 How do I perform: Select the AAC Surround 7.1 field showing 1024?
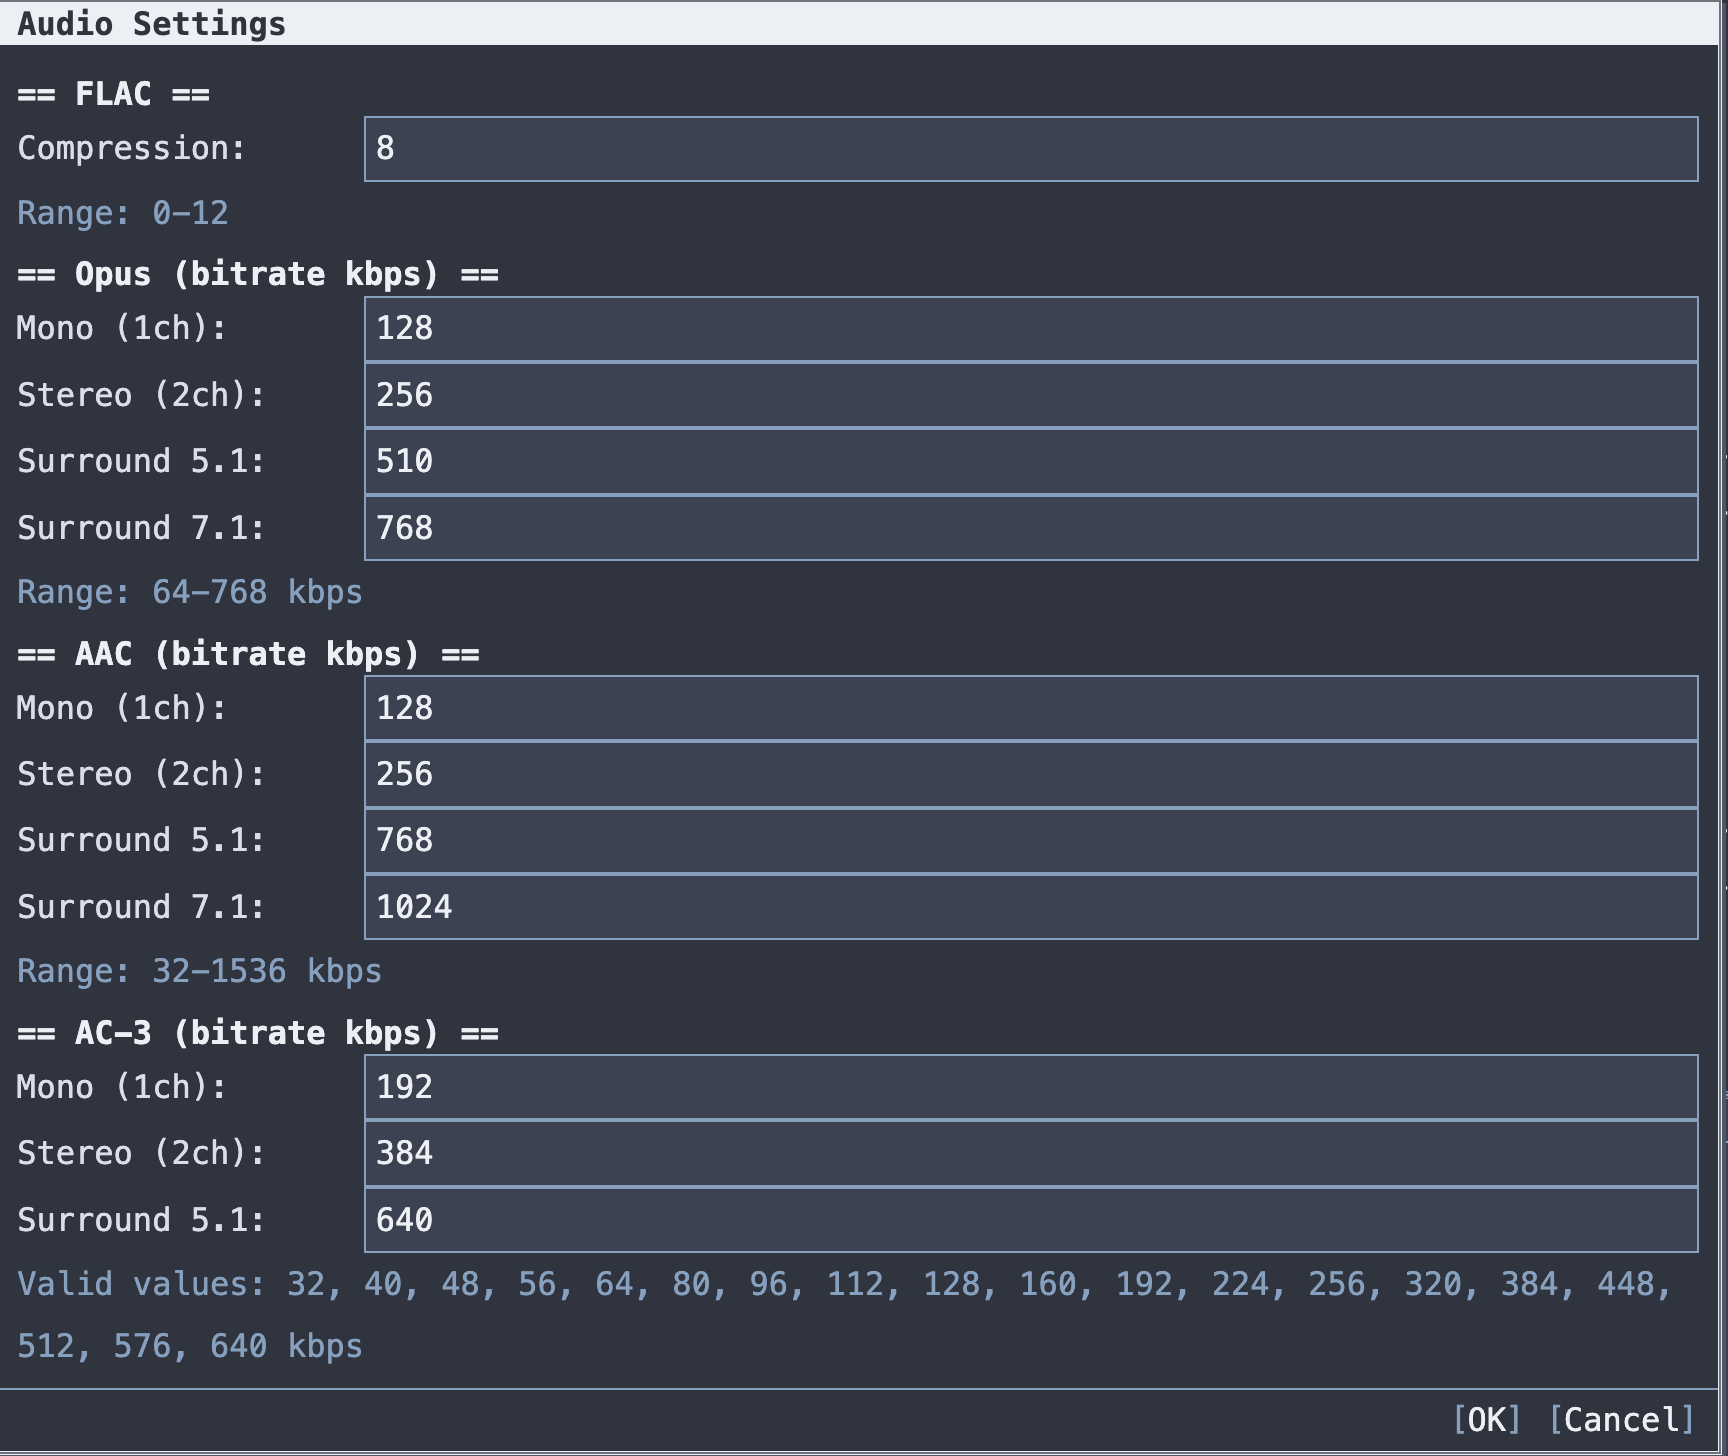click(x=1031, y=907)
